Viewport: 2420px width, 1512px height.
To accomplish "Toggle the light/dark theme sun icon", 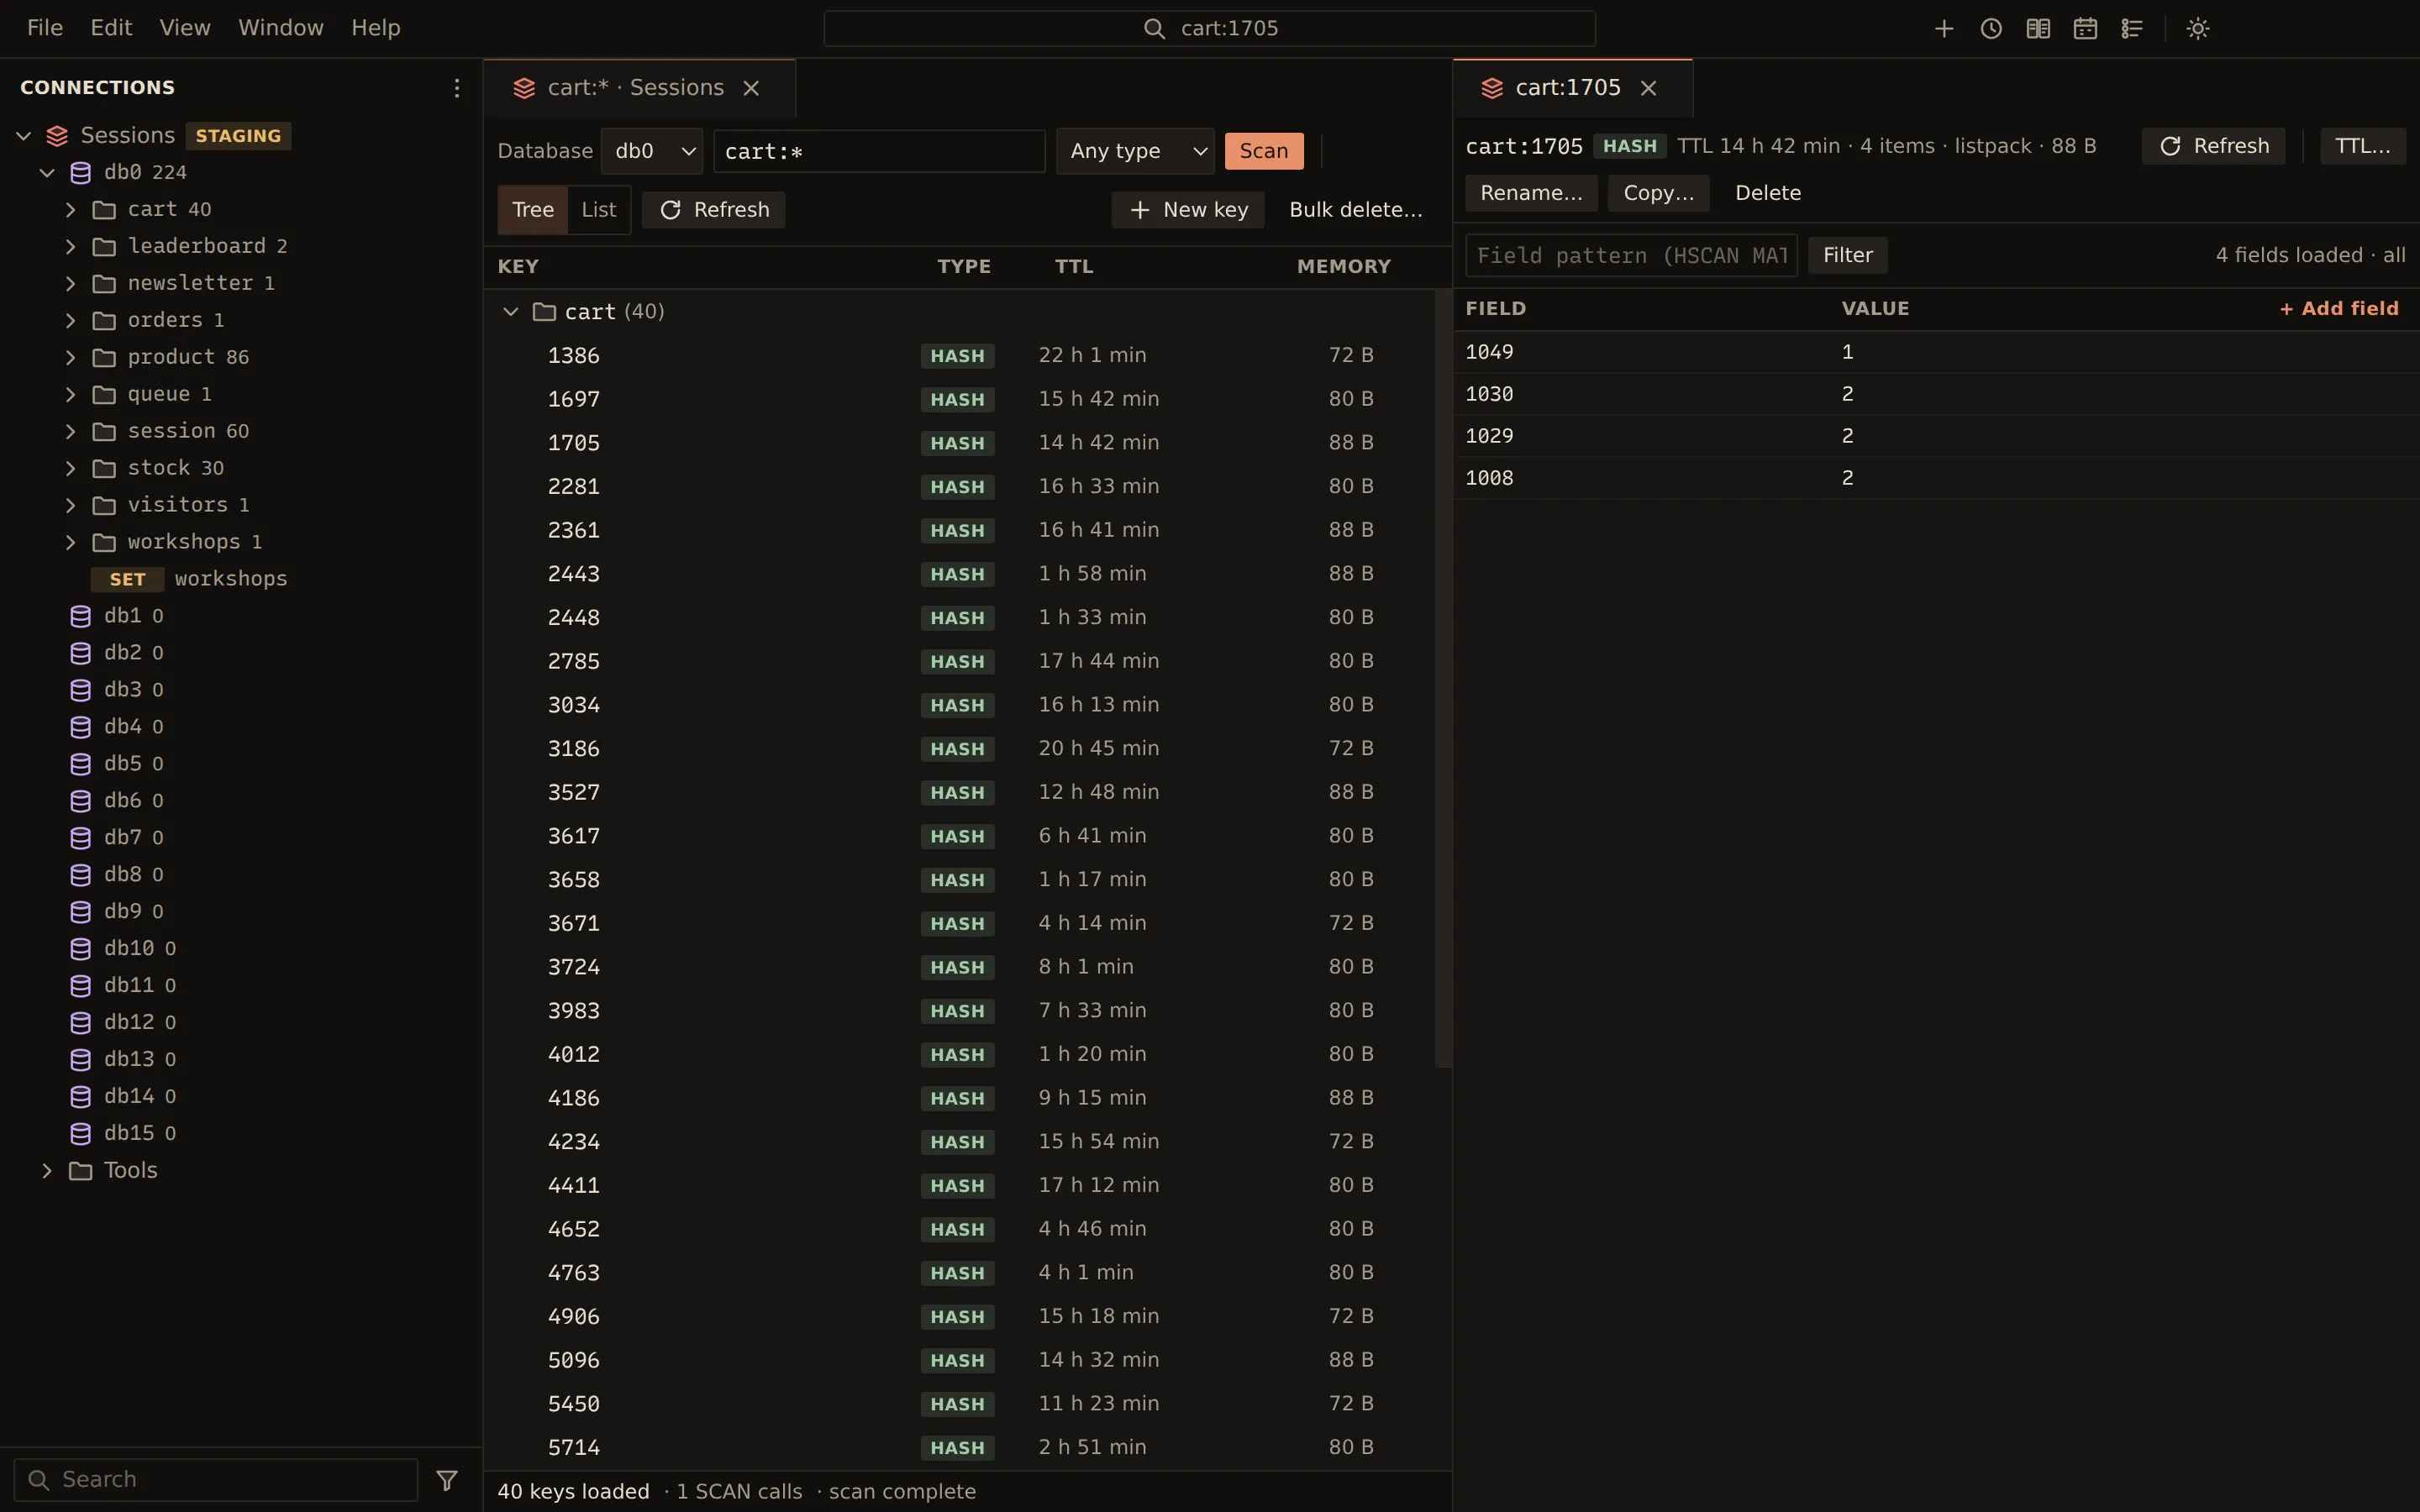I will [2197, 28].
